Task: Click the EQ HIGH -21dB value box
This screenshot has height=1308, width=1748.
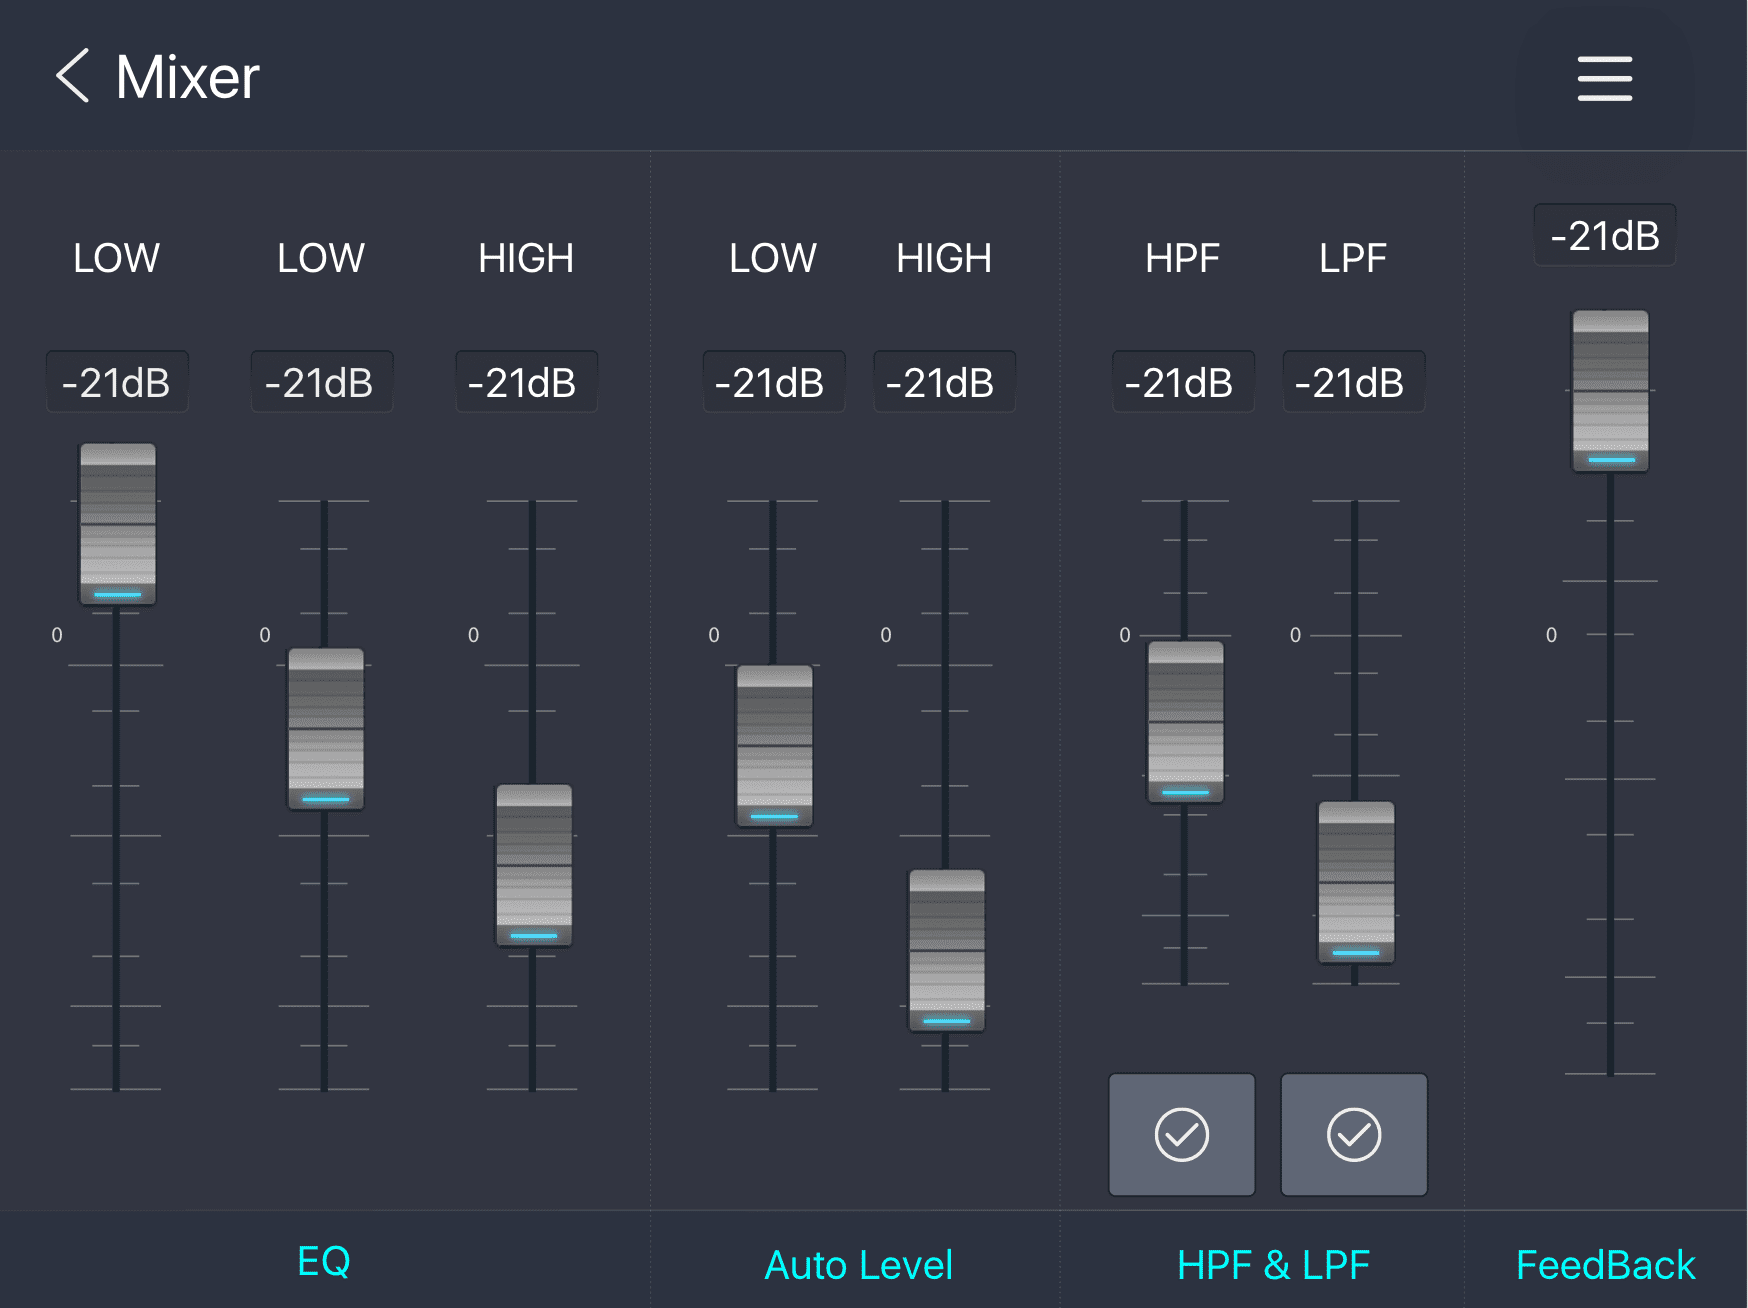Action: pos(526,382)
